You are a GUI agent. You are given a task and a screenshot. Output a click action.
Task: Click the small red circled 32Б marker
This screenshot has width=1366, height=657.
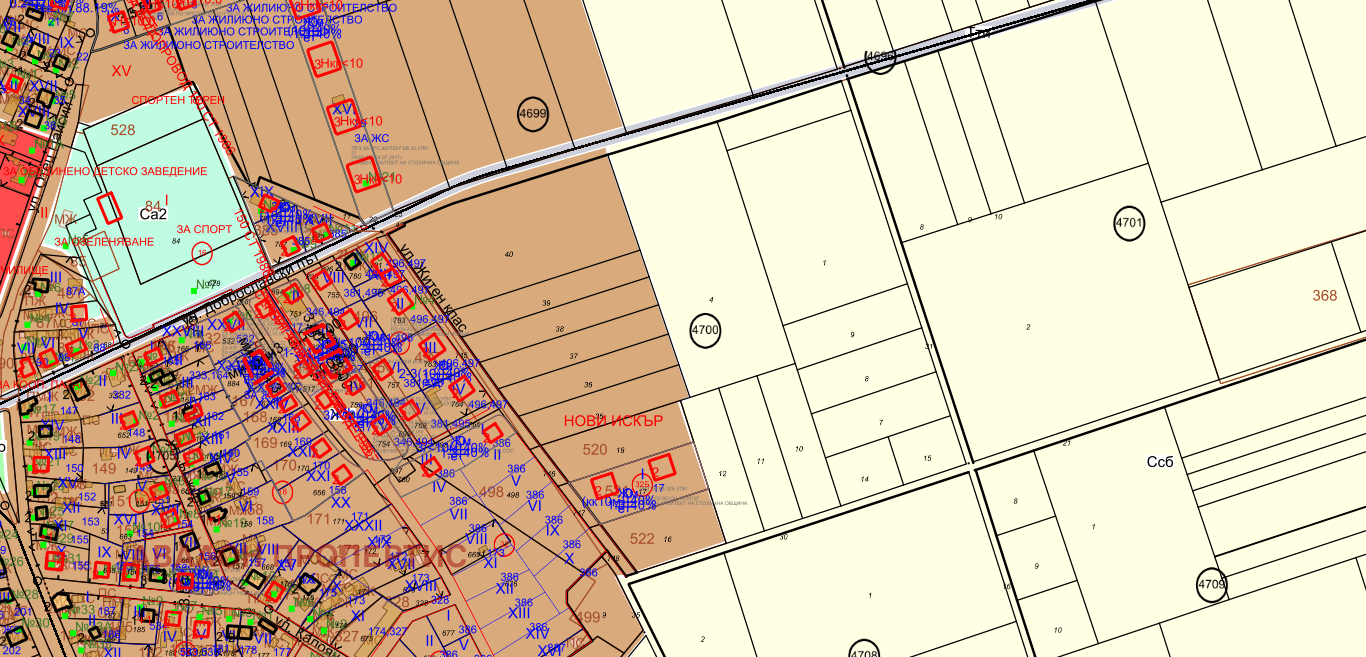click(642, 485)
